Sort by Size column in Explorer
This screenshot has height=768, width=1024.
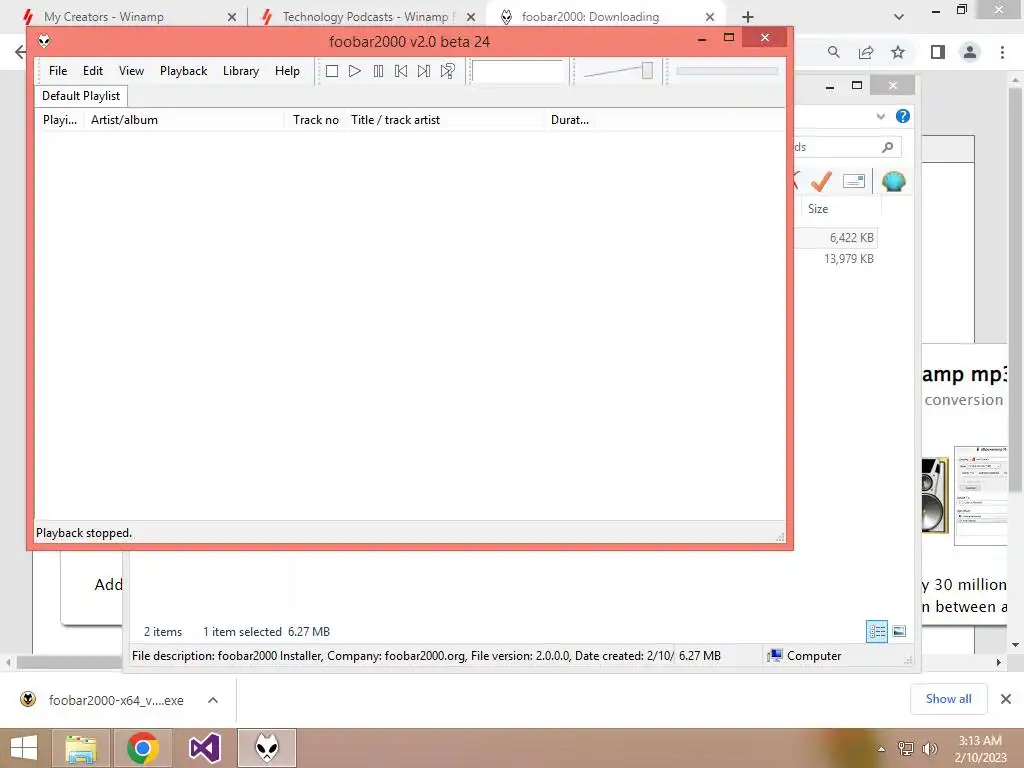point(840,209)
